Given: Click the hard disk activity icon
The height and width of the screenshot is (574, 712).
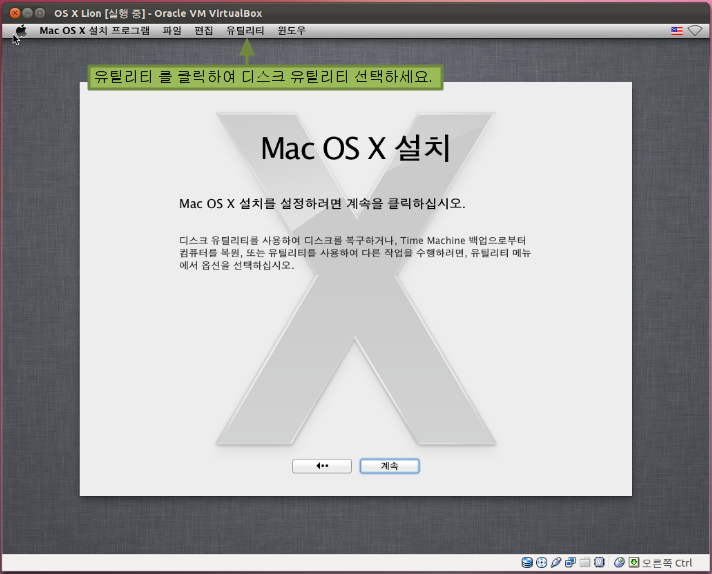Looking at the screenshot, I should click(527, 563).
